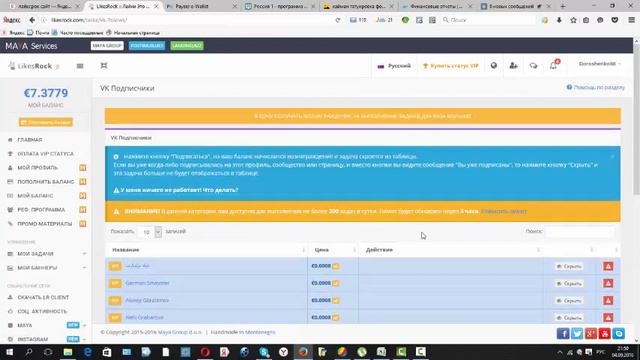Open Помощь по разделу help link
Viewport: 640px width, 360px height.
596,87
